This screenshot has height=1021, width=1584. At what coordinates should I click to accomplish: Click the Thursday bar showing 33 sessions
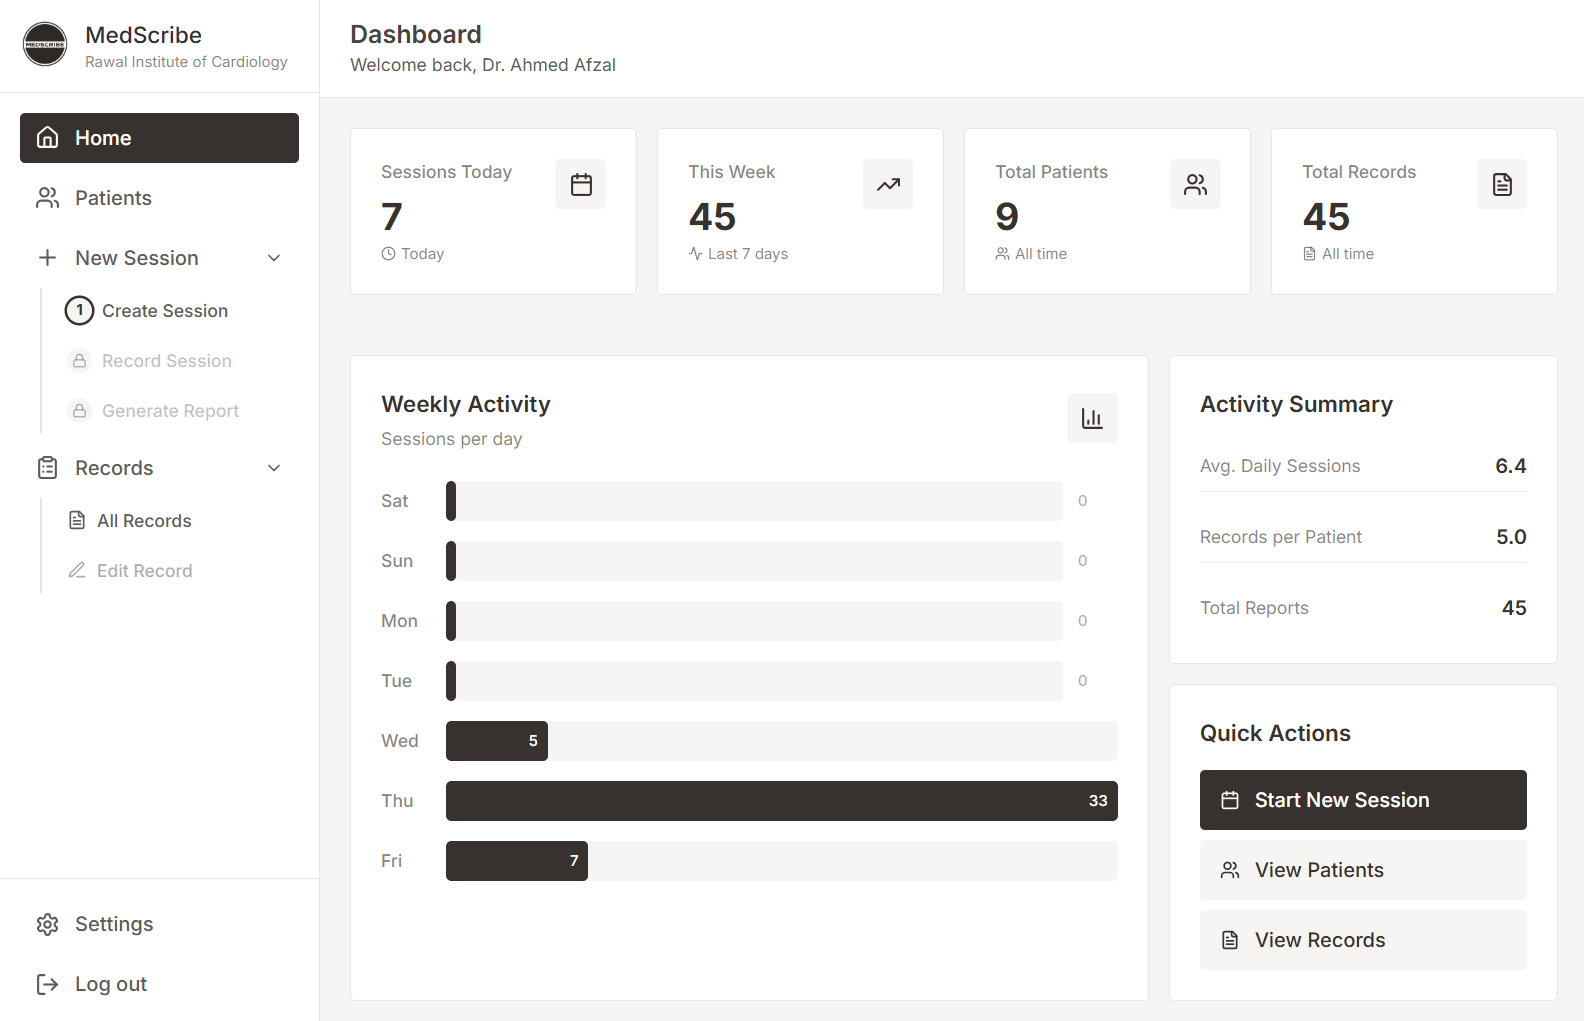click(781, 801)
